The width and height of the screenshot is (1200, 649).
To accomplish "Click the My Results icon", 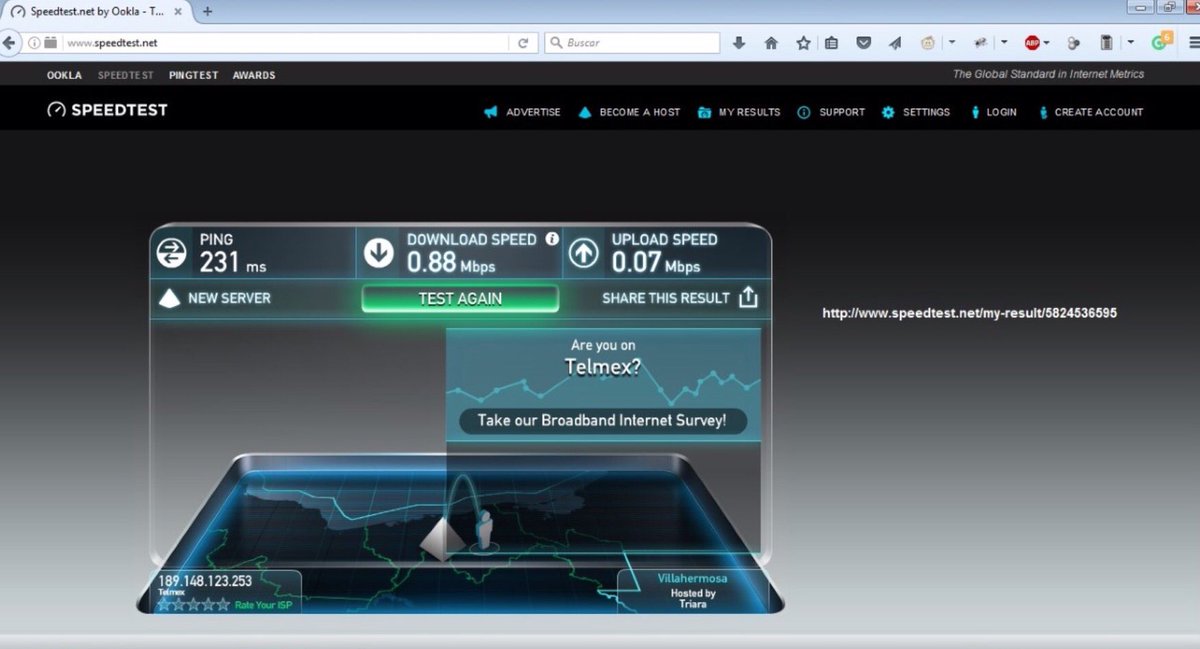I will pyautogui.click(x=705, y=112).
